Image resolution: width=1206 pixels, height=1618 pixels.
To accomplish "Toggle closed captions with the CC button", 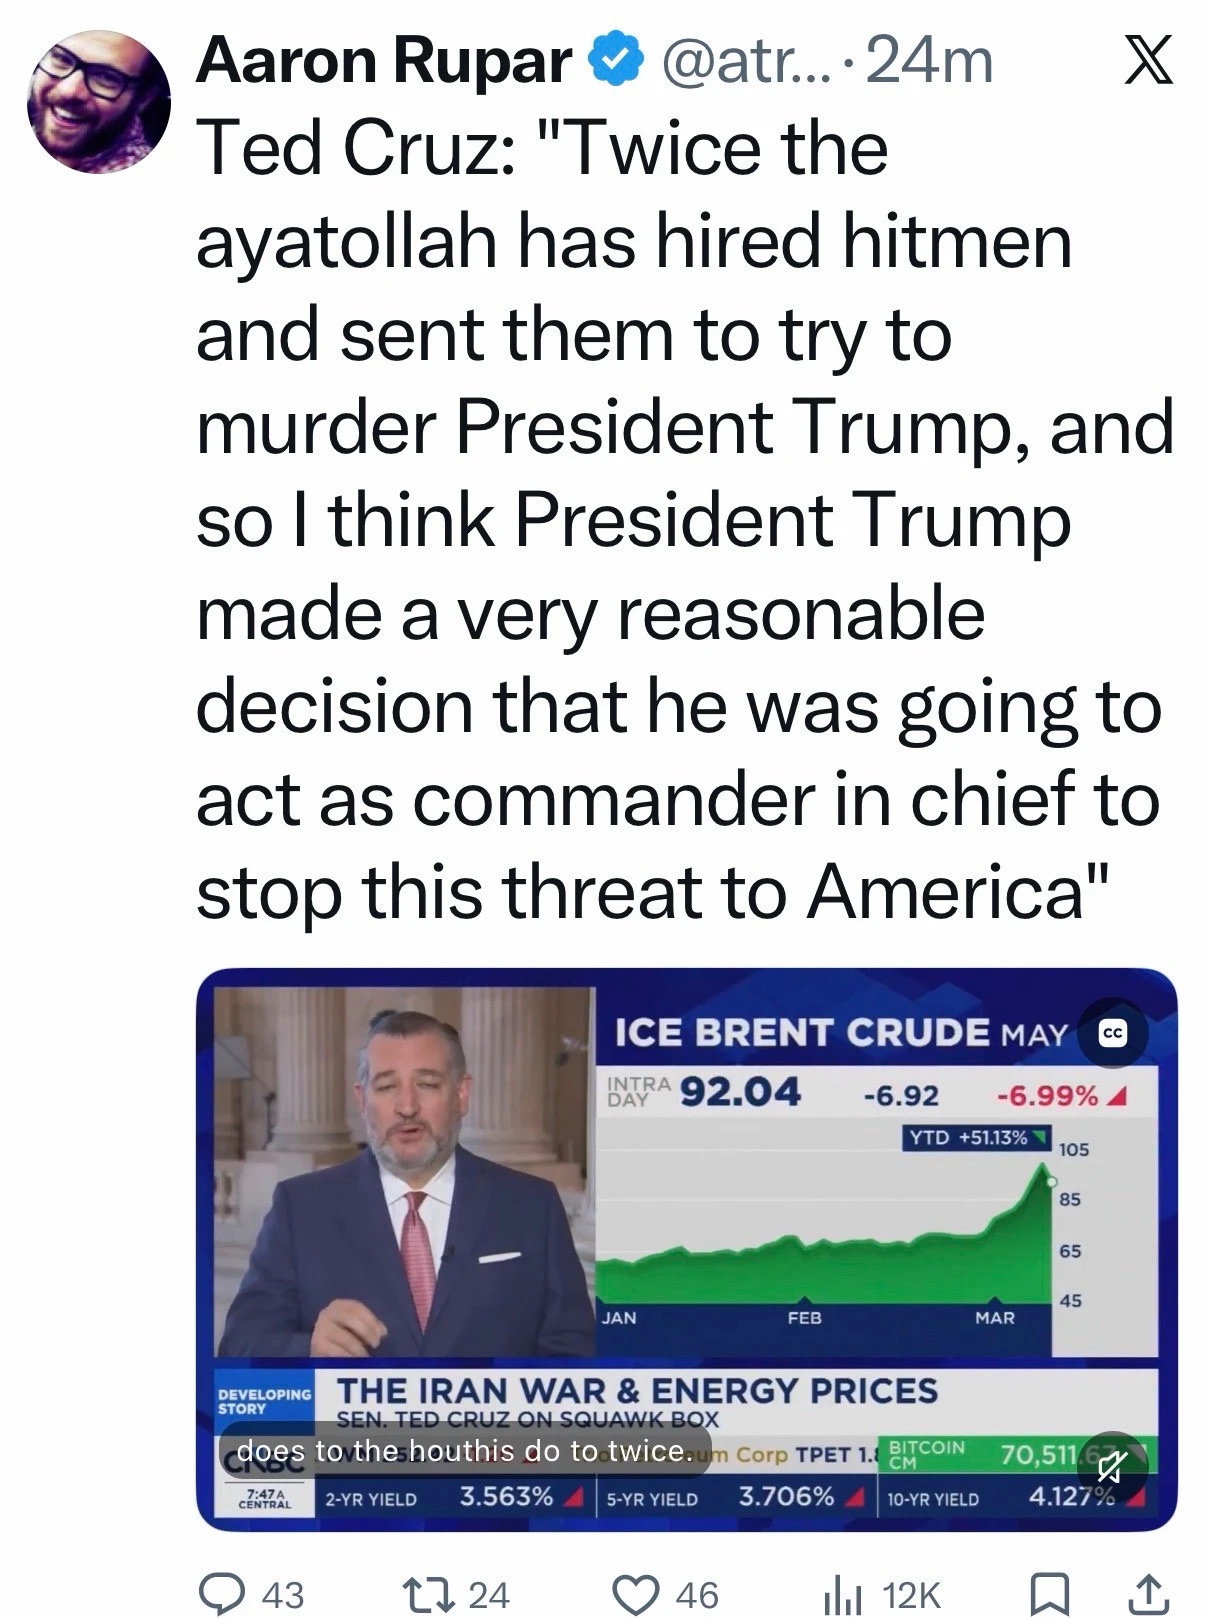I will click(x=1113, y=1033).
